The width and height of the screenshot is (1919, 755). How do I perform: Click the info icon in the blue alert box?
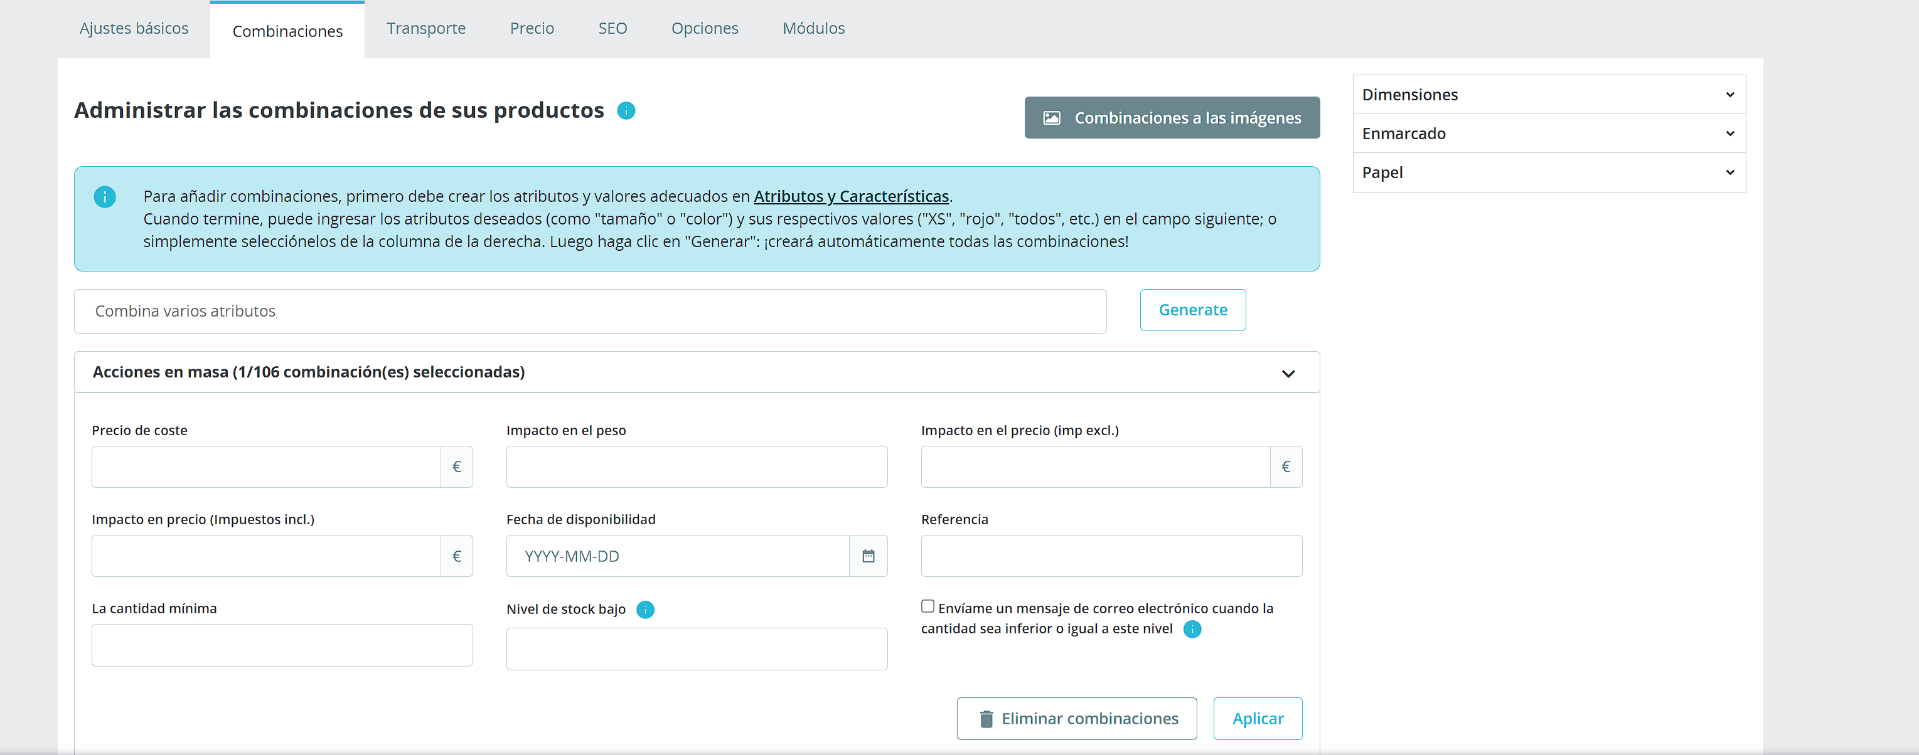click(x=105, y=197)
